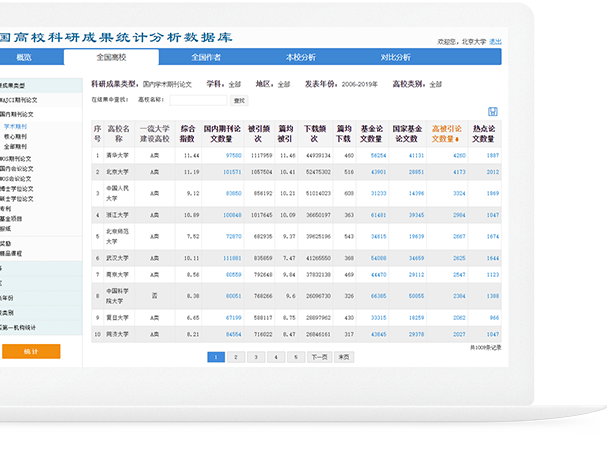Go to results page 5

296,357
